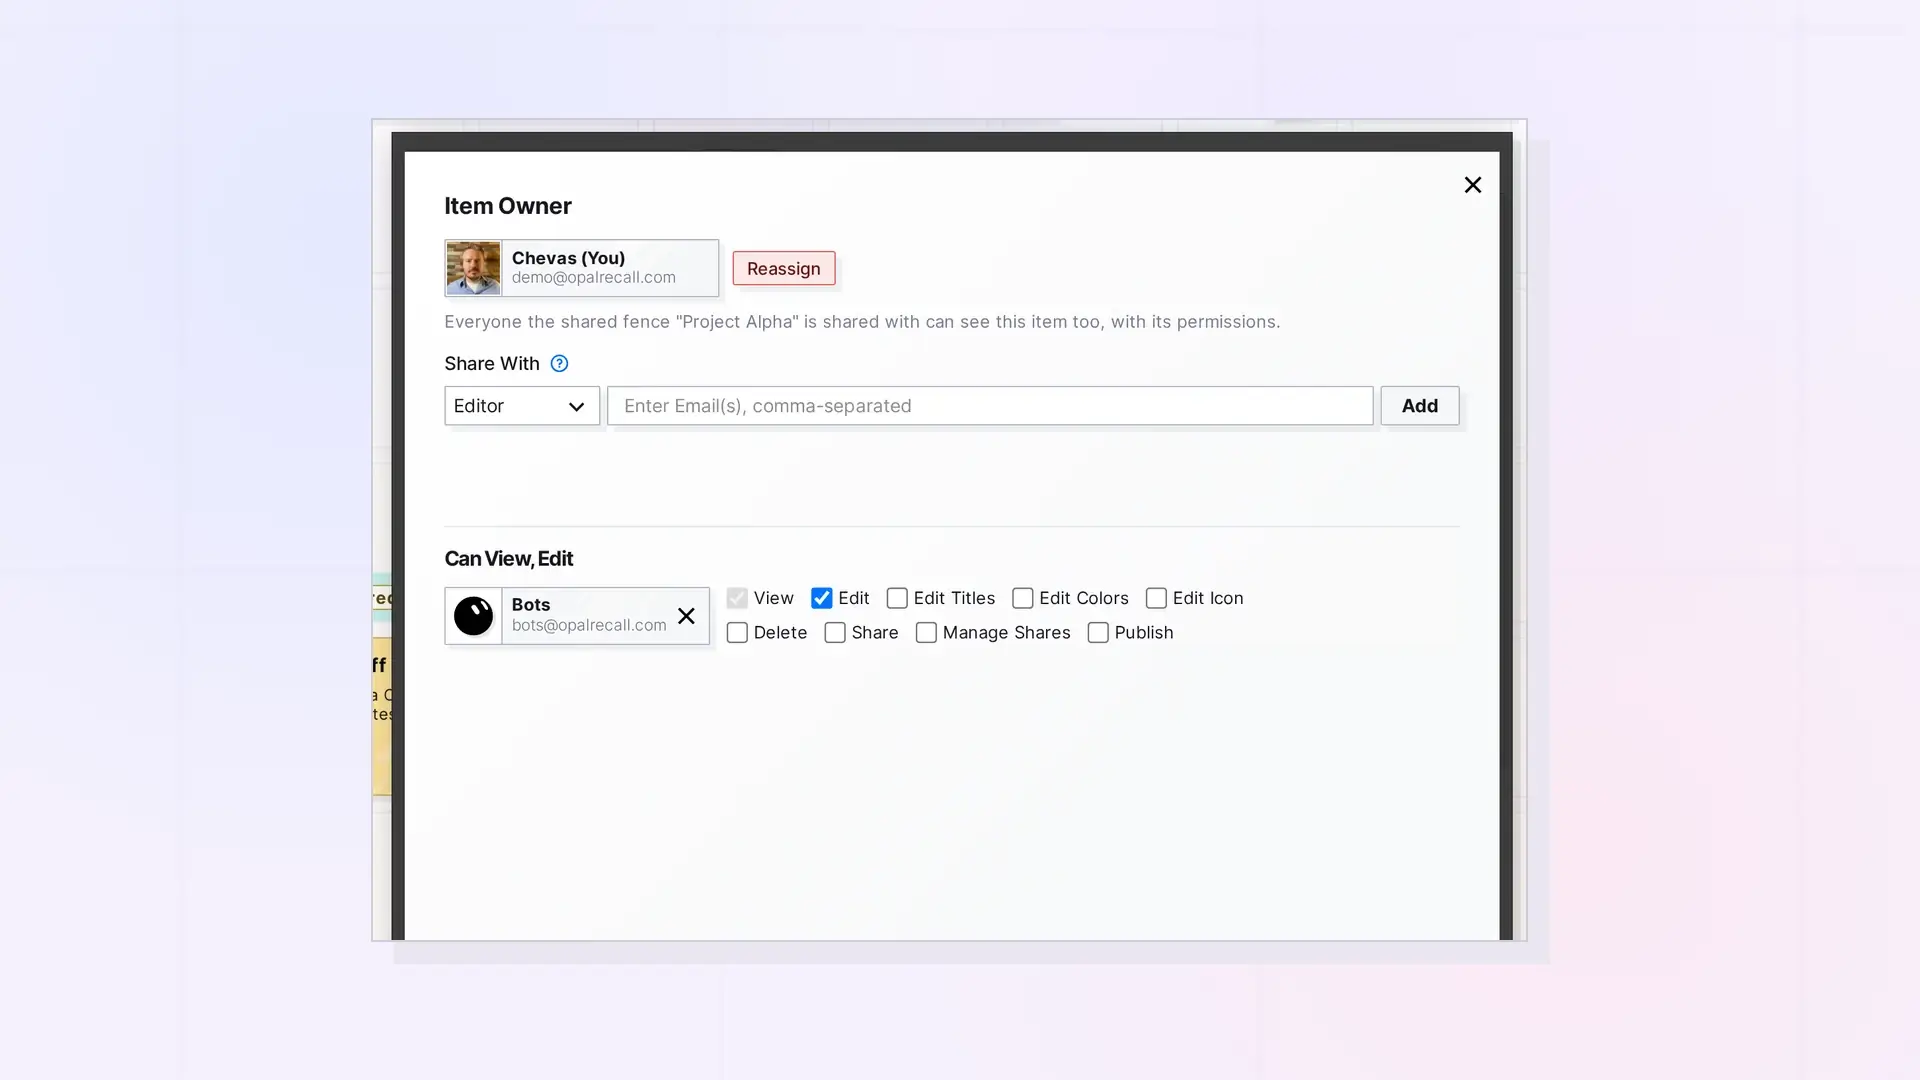Open the Editor role dropdown
This screenshot has width=1920, height=1080.
point(522,406)
